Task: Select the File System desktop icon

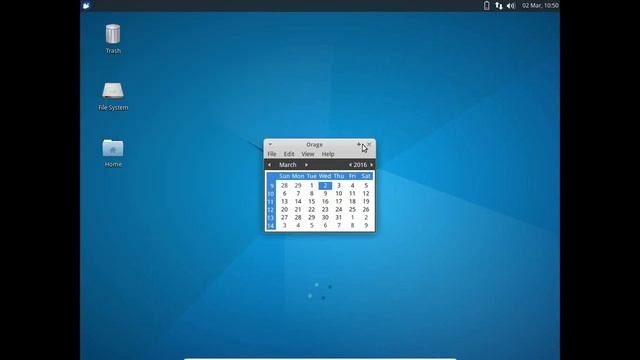Action: (113, 91)
